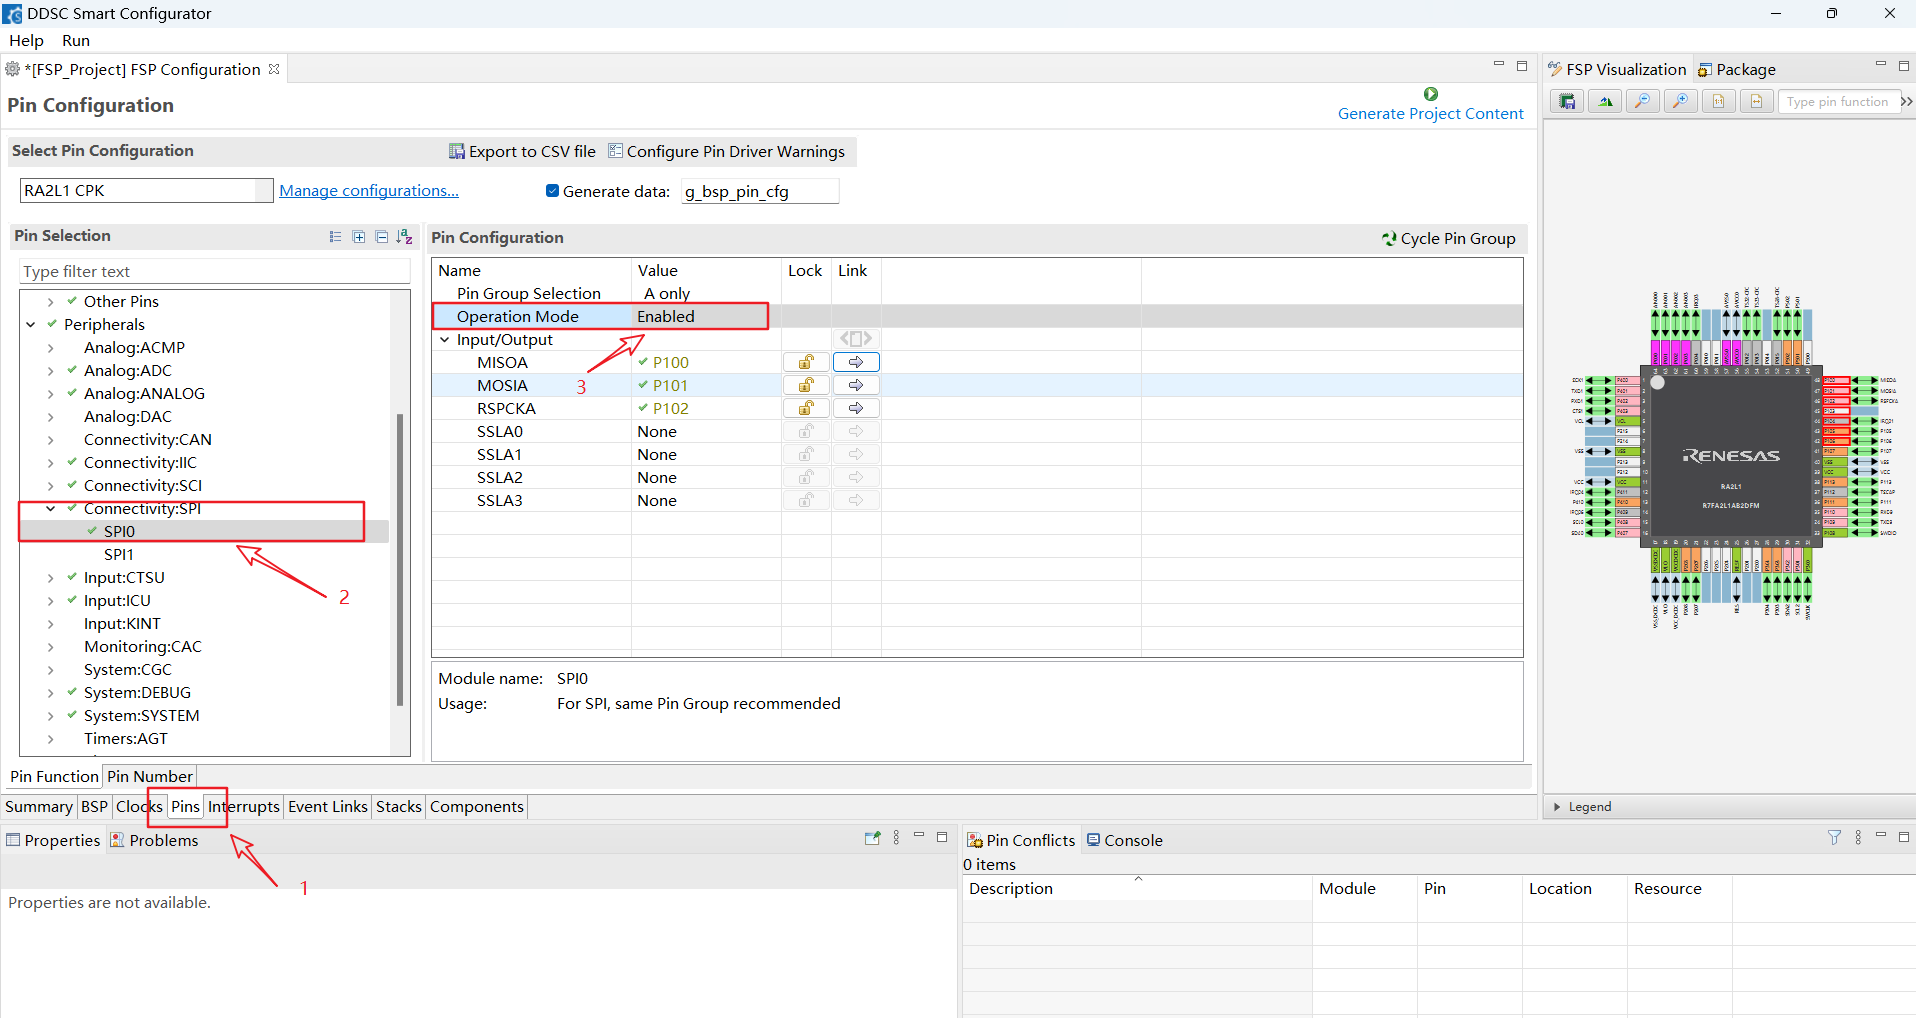Click the Generate Project Content link
This screenshot has width=1916, height=1018.
click(1431, 114)
